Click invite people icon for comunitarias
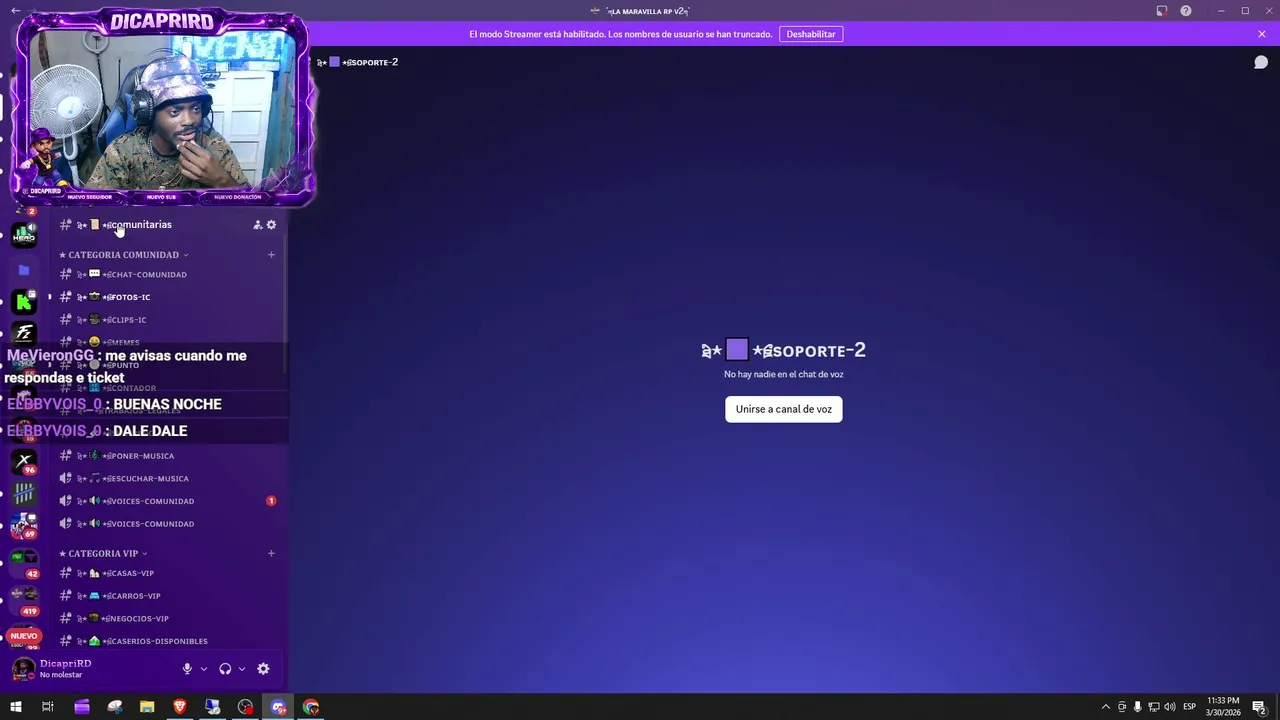Image resolution: width=1280 pixels, height=720 pixels. pyautogui.click(x=257, y=225)
